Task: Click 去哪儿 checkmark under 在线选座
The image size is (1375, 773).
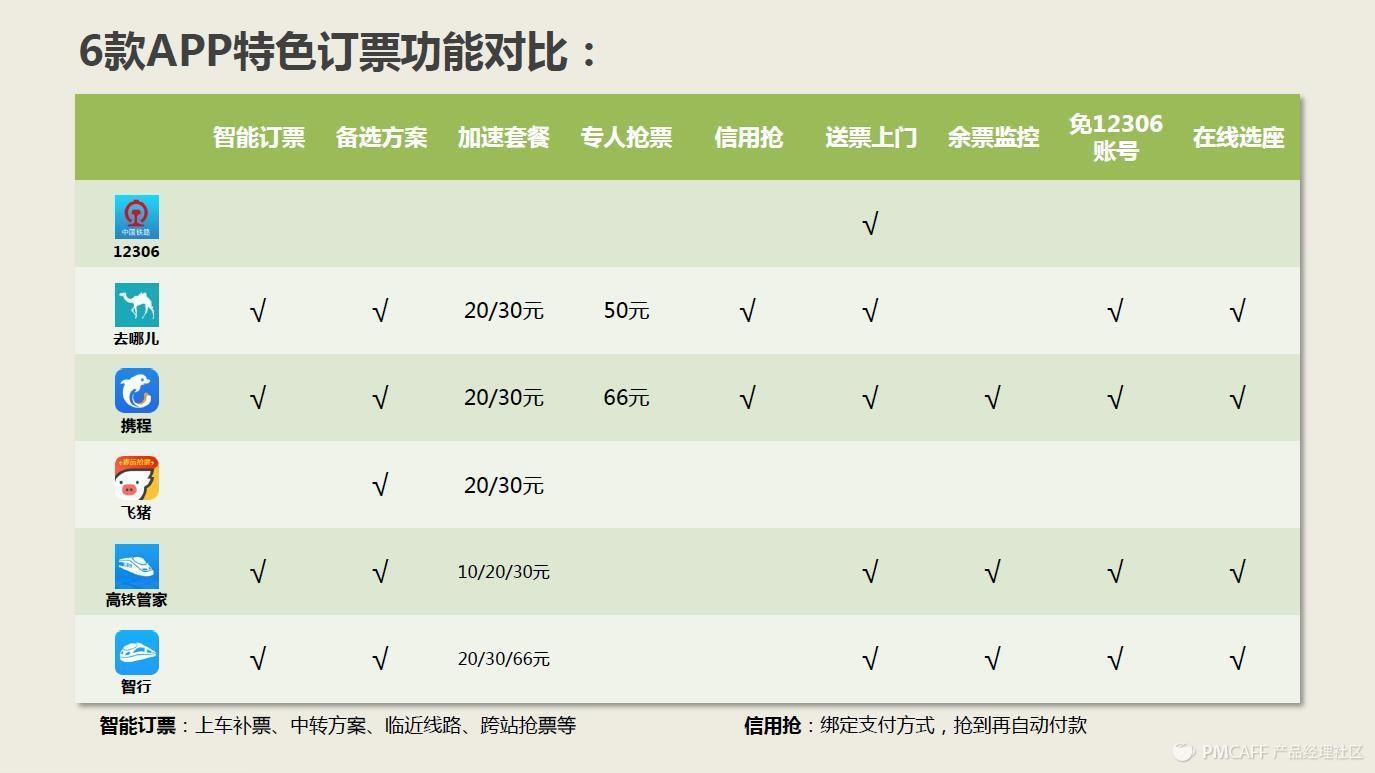Action: (x=1238, y=311)
